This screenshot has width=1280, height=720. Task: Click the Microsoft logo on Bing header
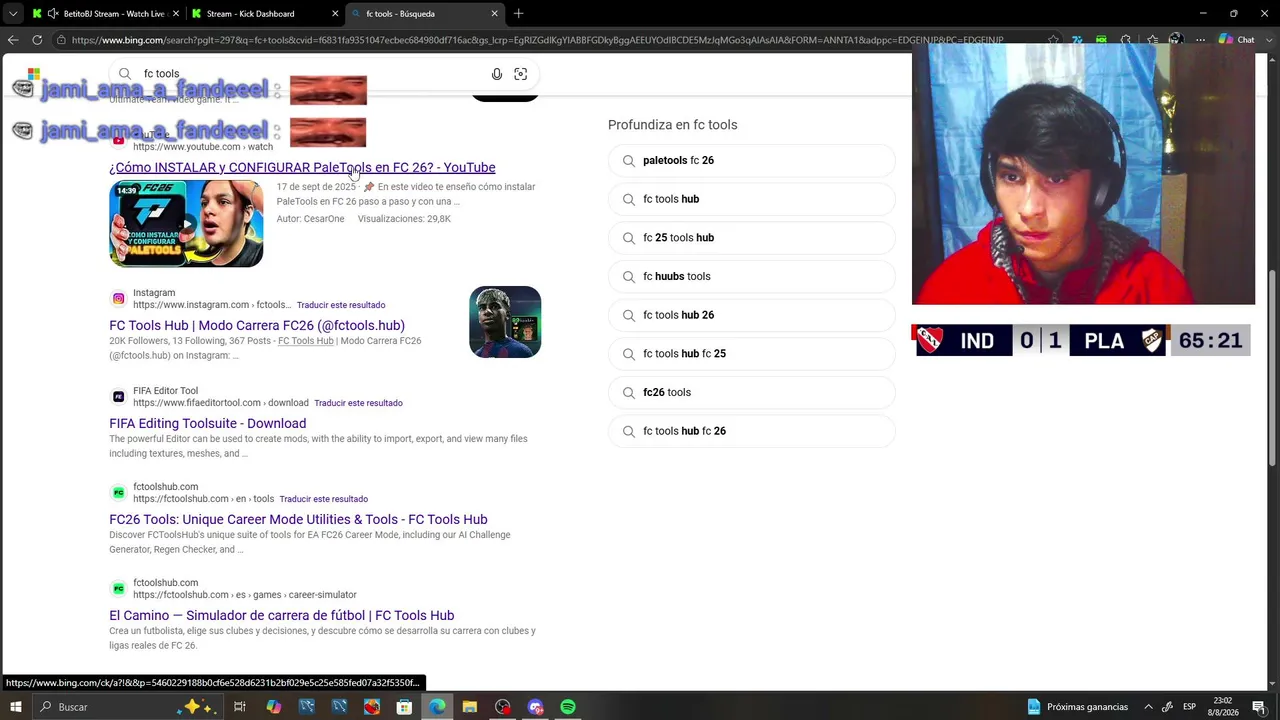point(33,74)
